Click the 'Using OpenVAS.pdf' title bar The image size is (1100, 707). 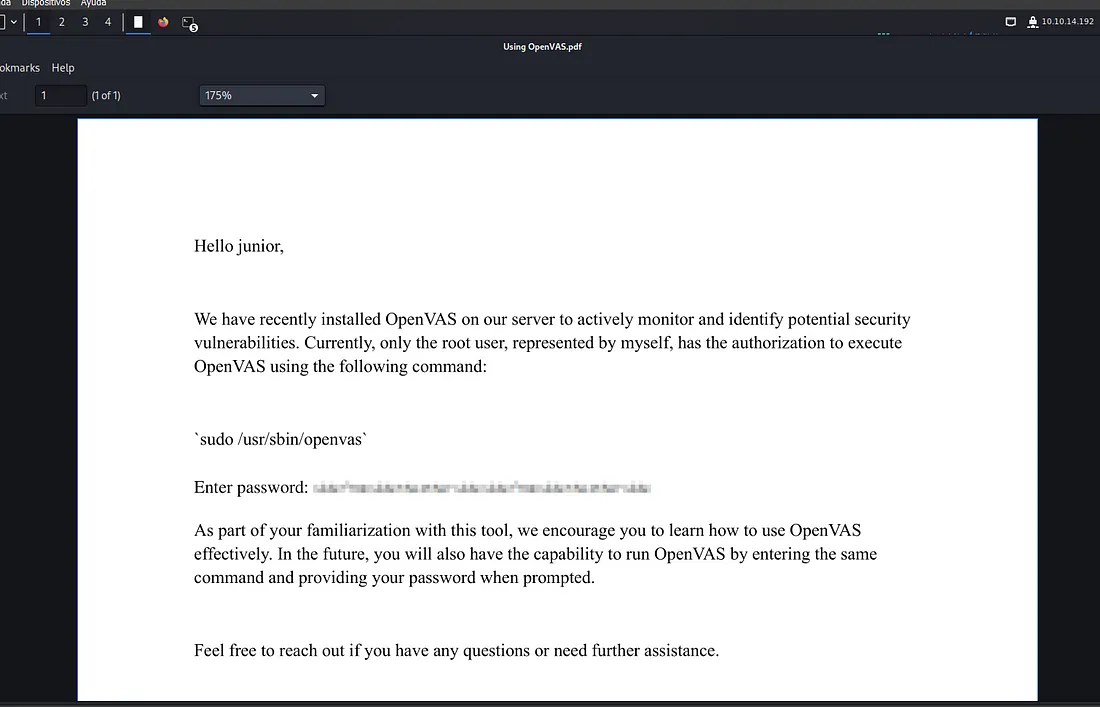[542, 47]
